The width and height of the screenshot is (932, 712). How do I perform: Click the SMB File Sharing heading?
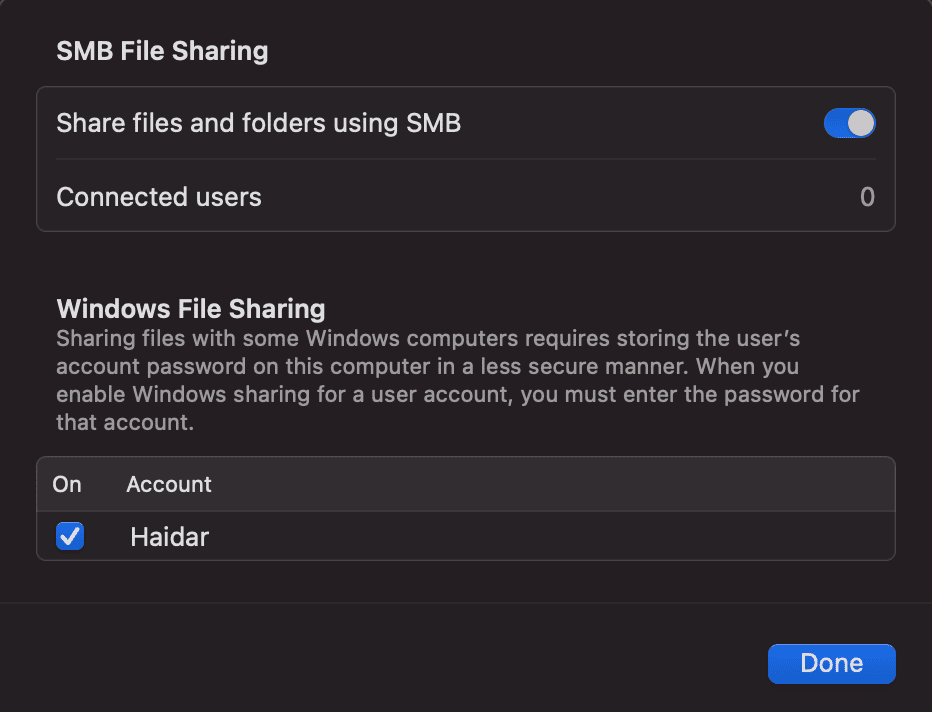(x=162, y=51)
